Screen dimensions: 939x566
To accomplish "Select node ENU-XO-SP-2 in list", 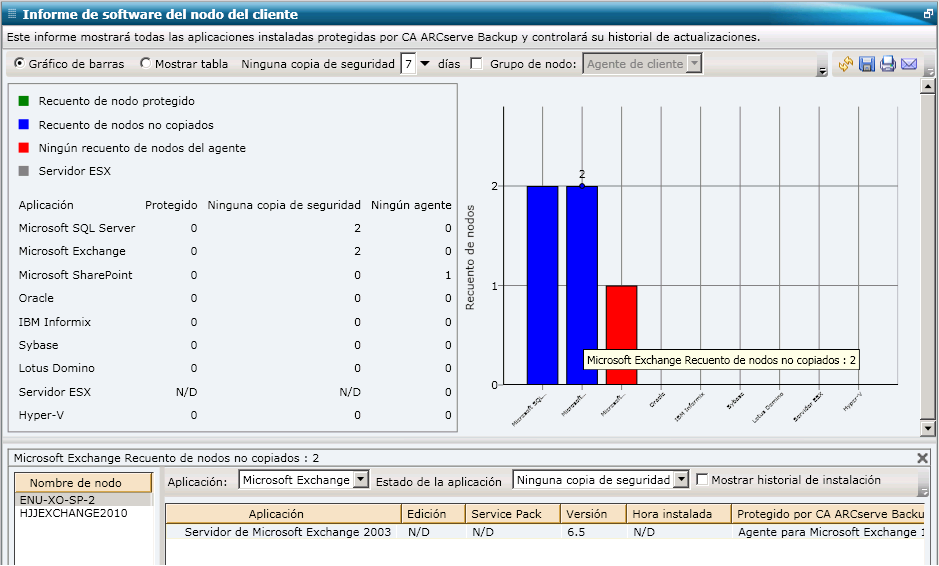I will click(84, 500).
